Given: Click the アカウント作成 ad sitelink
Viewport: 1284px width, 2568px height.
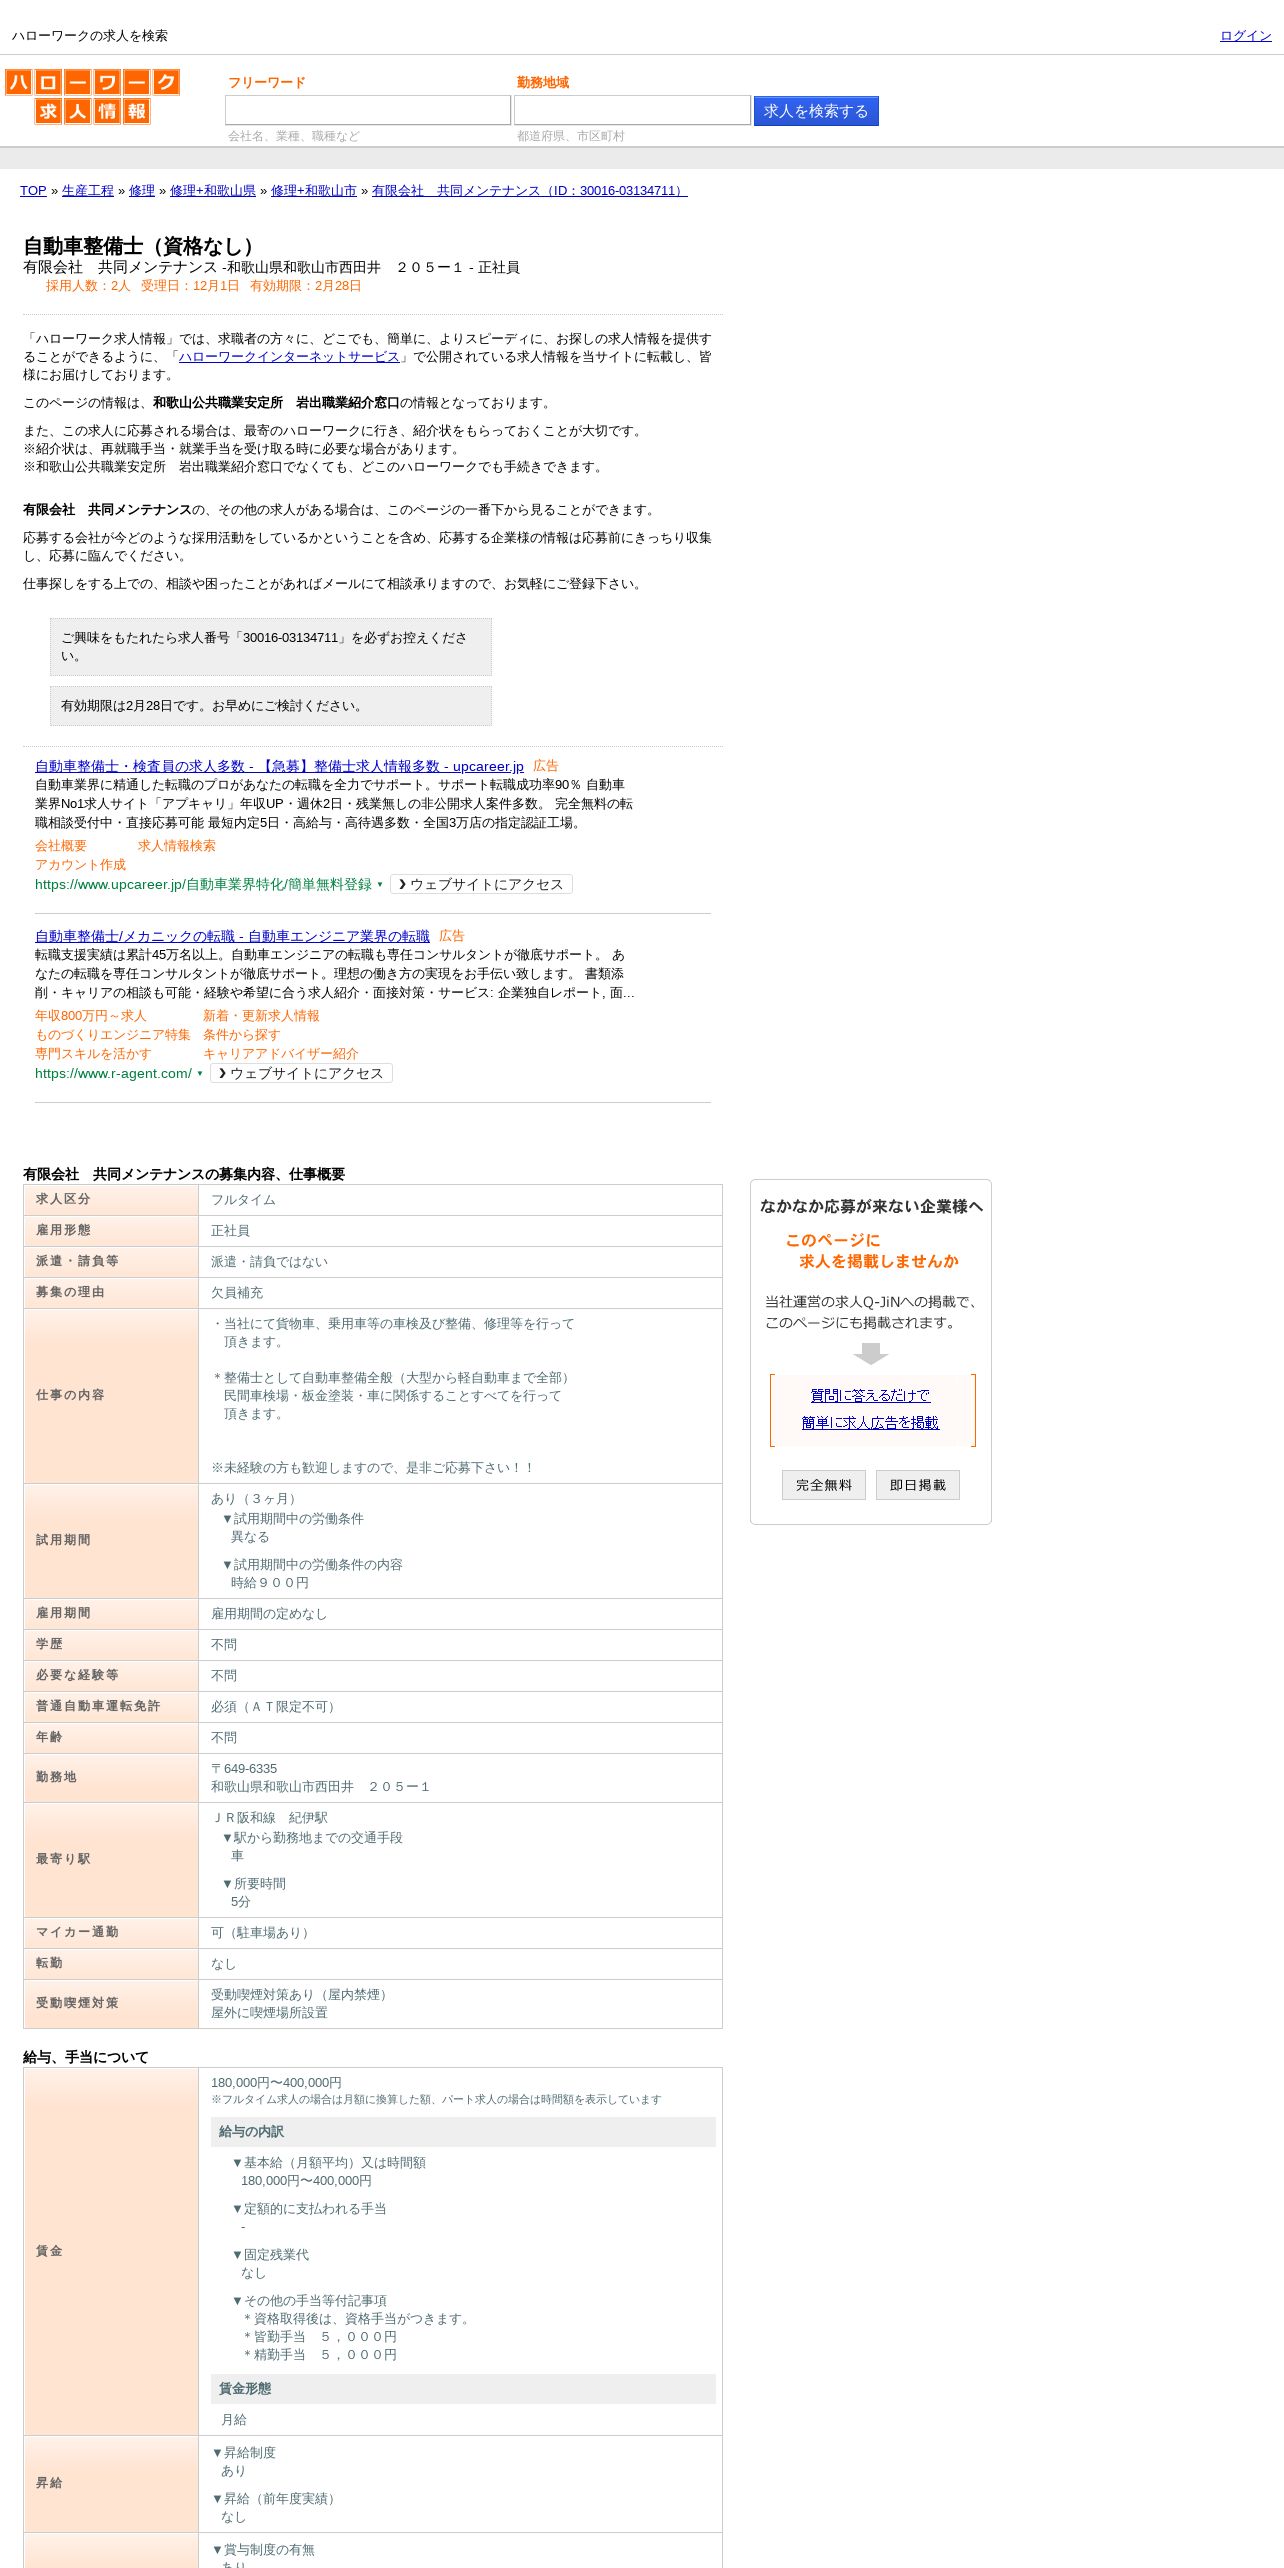Looking at the screenshot, I should (x=81, y=865).
